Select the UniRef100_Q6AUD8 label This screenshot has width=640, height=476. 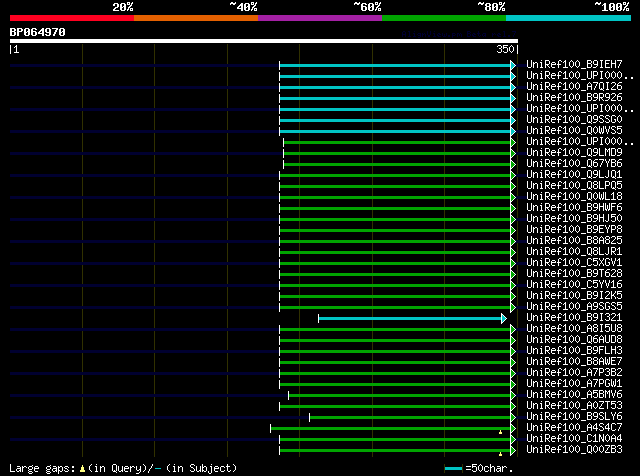pyautogui.click(x=574, y=340)
